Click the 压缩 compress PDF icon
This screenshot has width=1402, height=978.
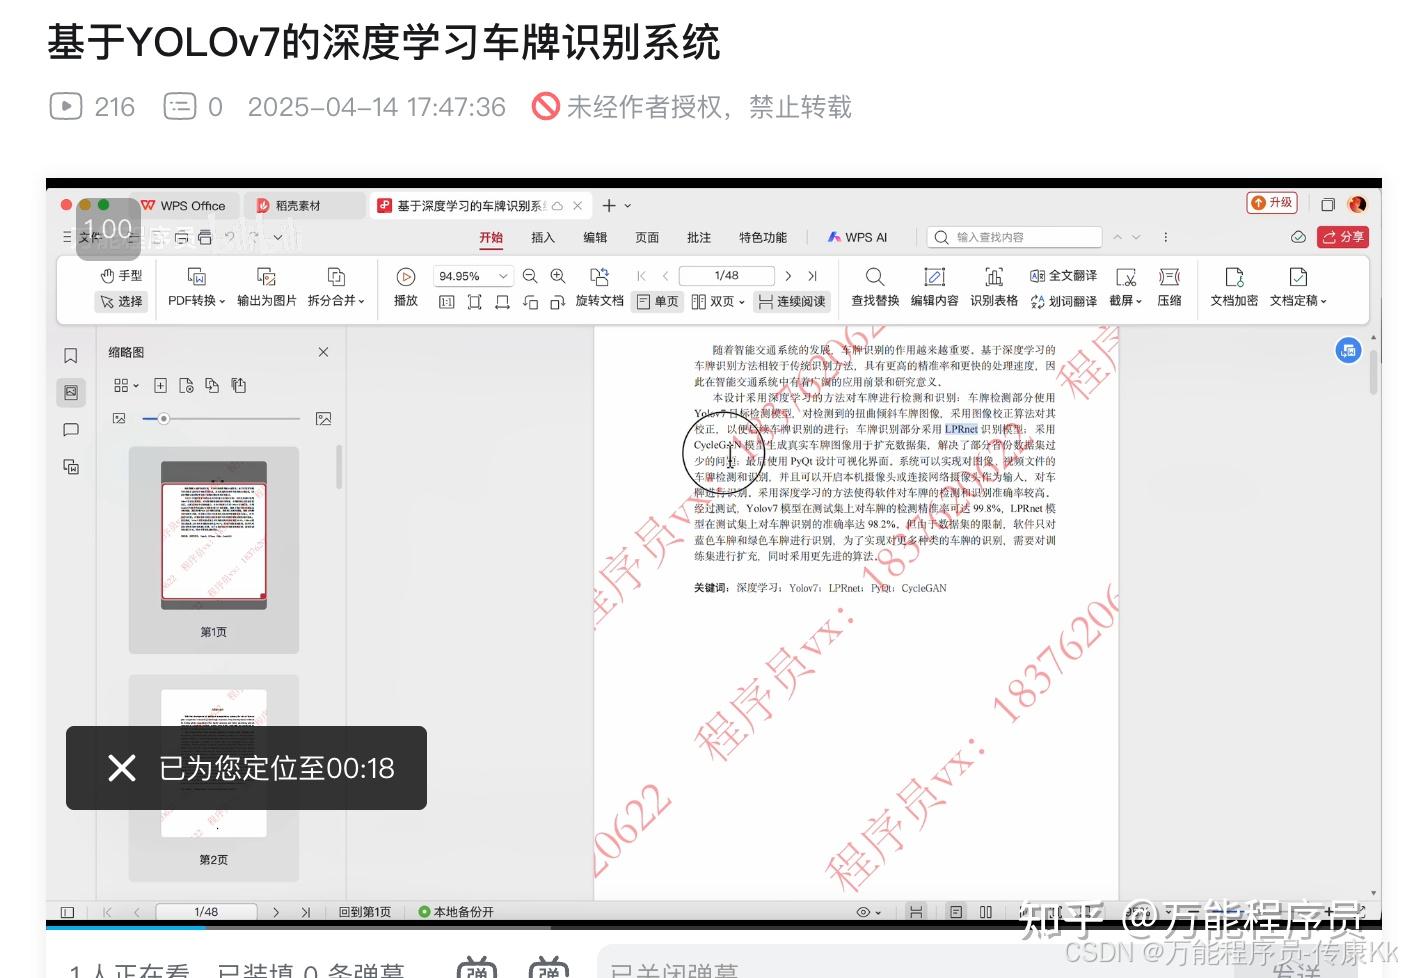[x=1169, y=287]
